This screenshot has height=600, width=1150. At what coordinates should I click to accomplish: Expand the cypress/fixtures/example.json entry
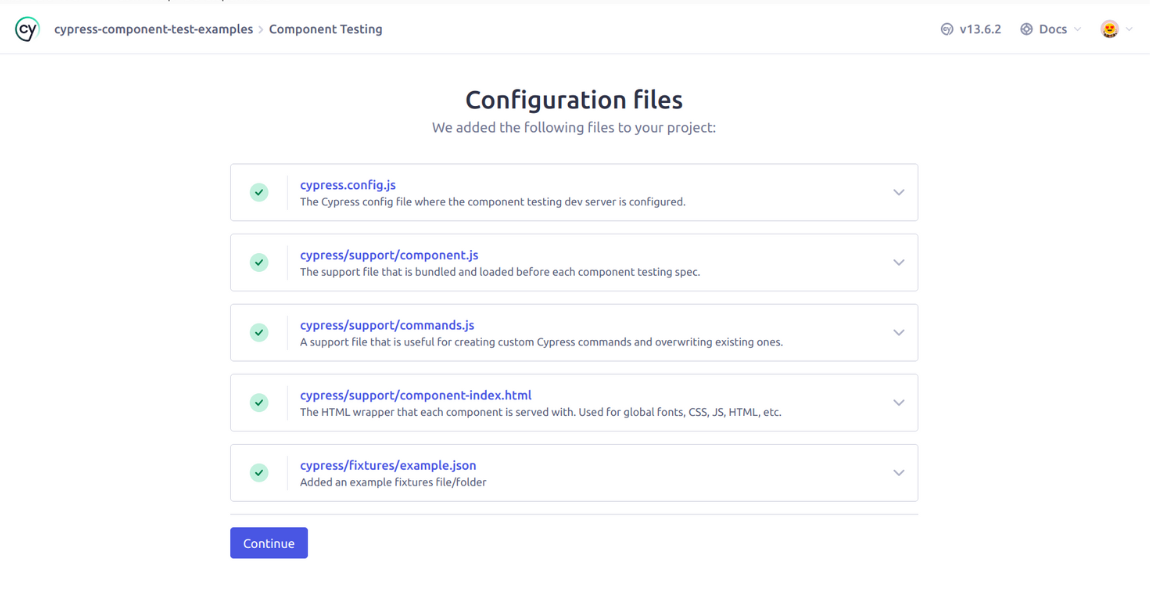coord(898,472)
